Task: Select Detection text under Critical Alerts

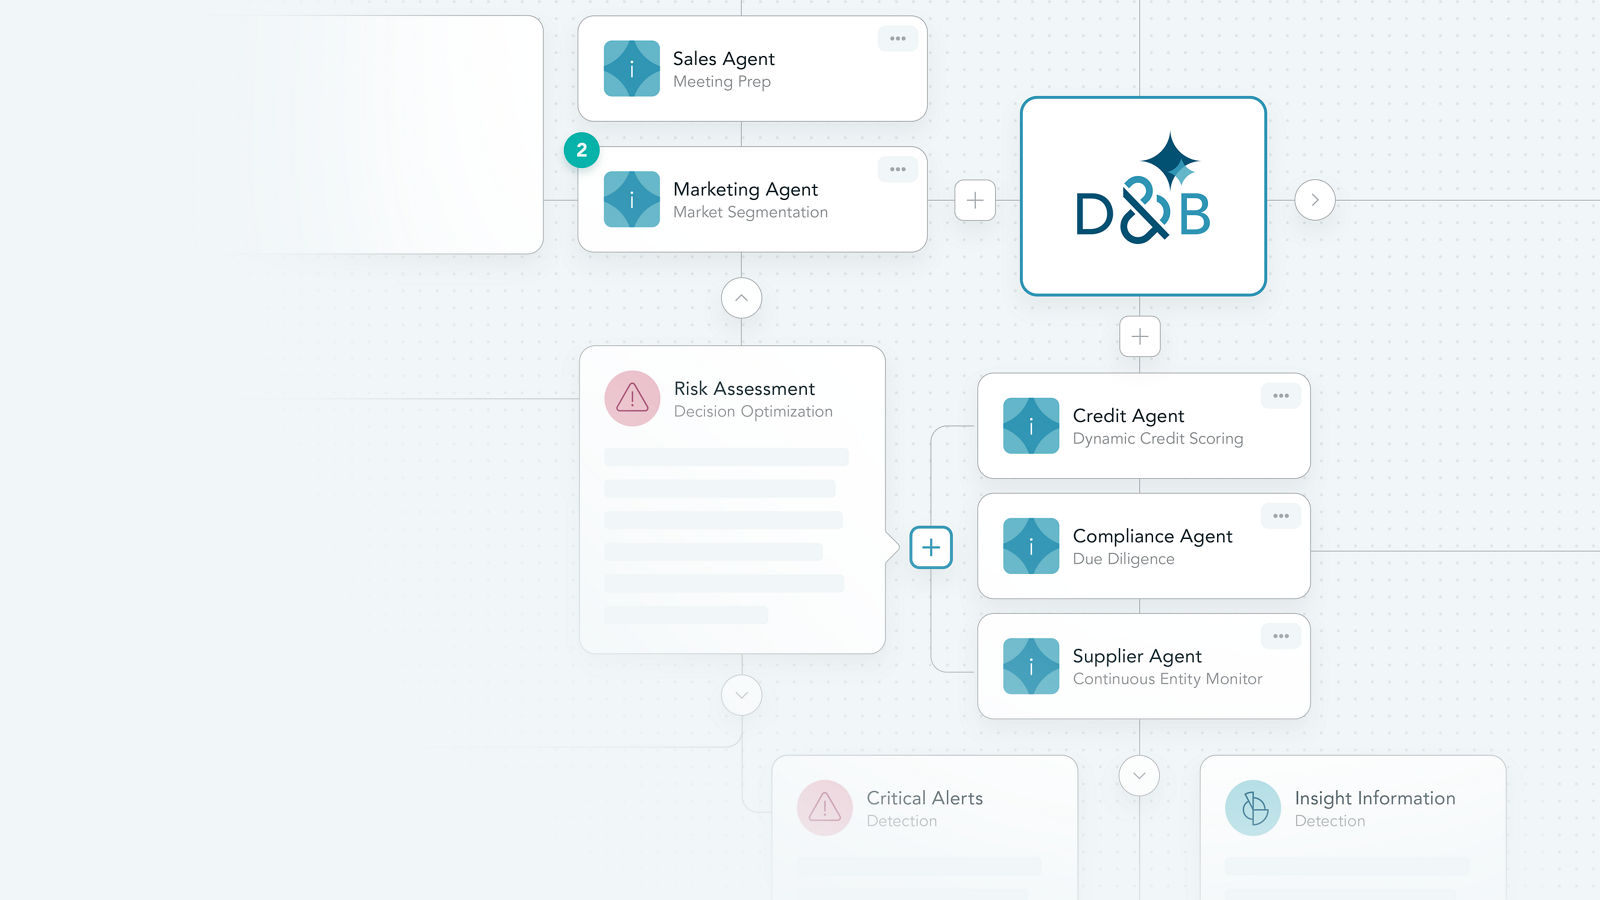Action: (x=902, y=821)
